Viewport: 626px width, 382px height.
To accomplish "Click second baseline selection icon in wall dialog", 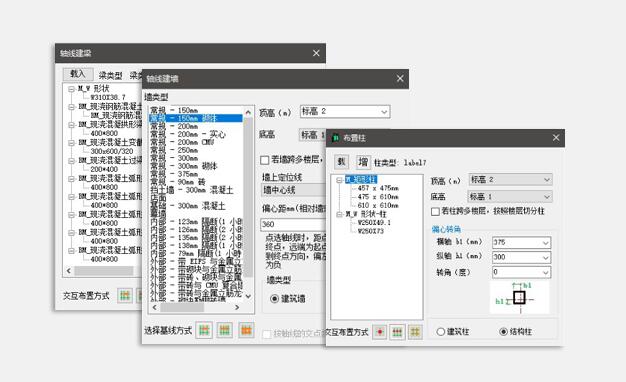I will click(x=225, y=331).
